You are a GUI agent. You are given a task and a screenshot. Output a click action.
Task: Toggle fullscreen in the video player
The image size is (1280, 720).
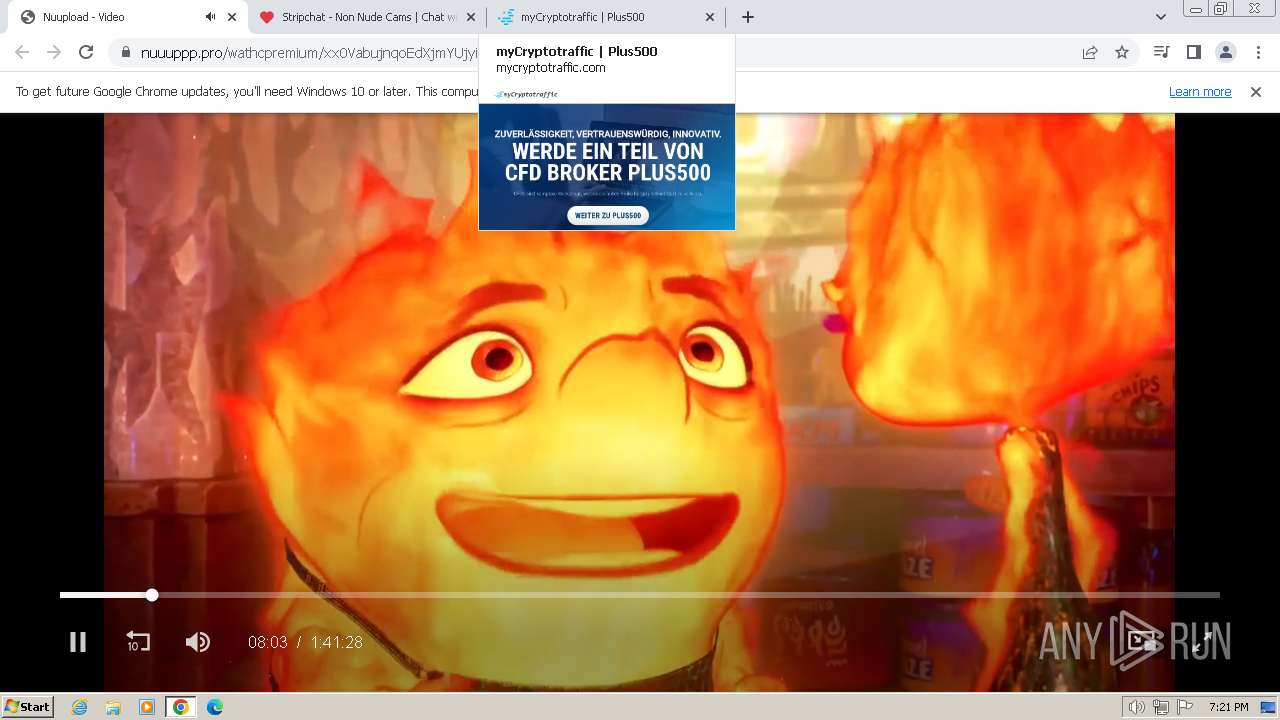1202,642
